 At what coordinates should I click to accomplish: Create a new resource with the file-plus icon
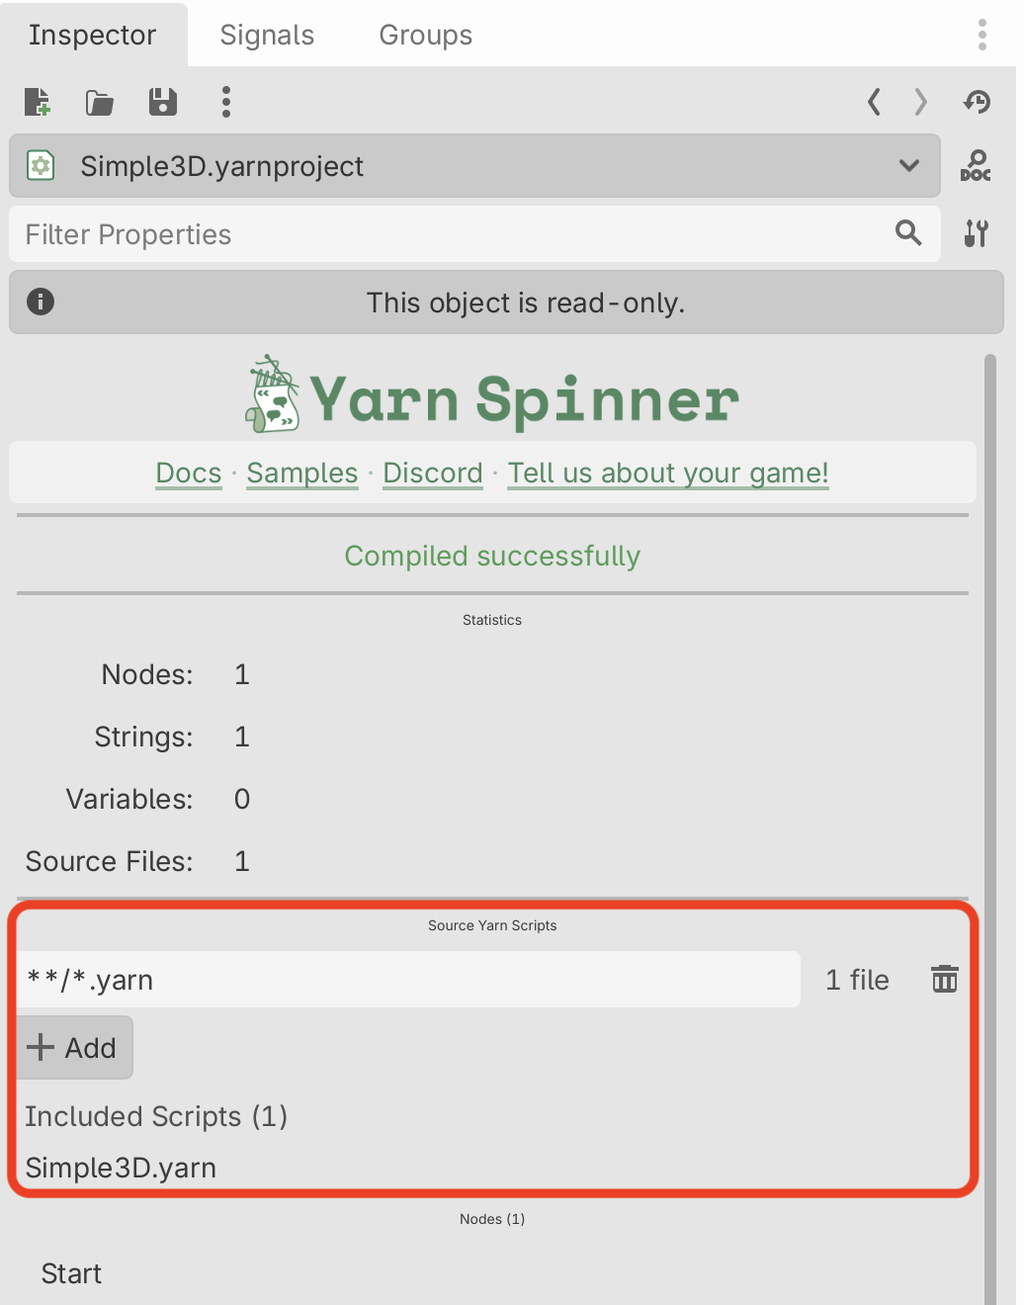pyautogui.click(x=37, y=102)
